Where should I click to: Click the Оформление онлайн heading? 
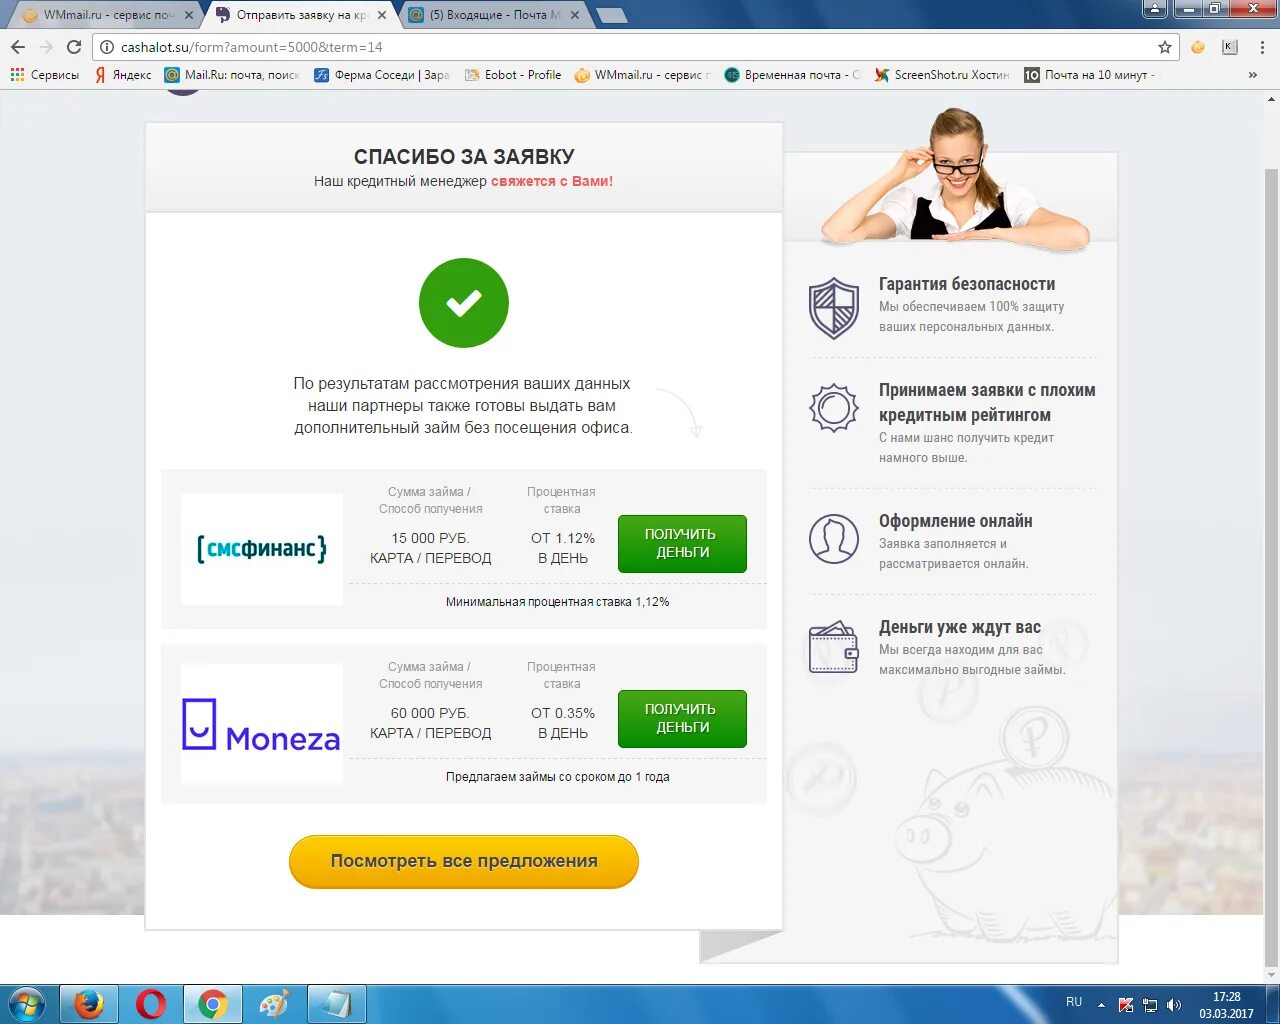tap(956, 521)
